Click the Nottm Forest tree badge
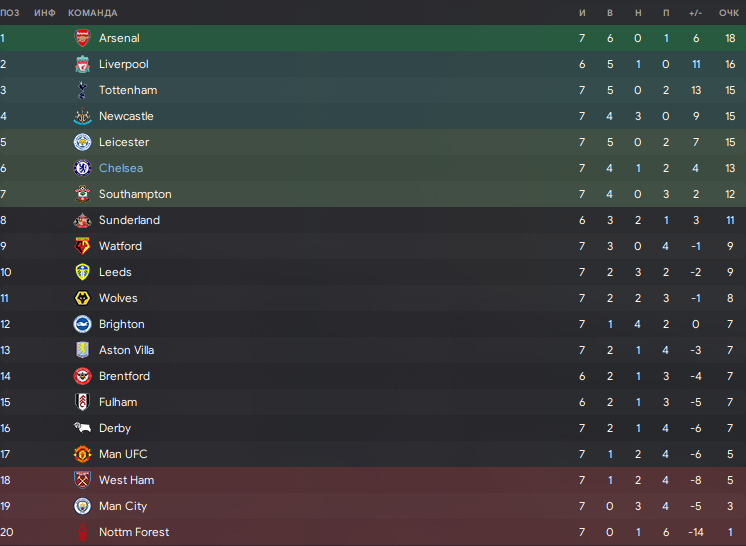This screenshot has width=746, height=546. click(x=82, y=532)
